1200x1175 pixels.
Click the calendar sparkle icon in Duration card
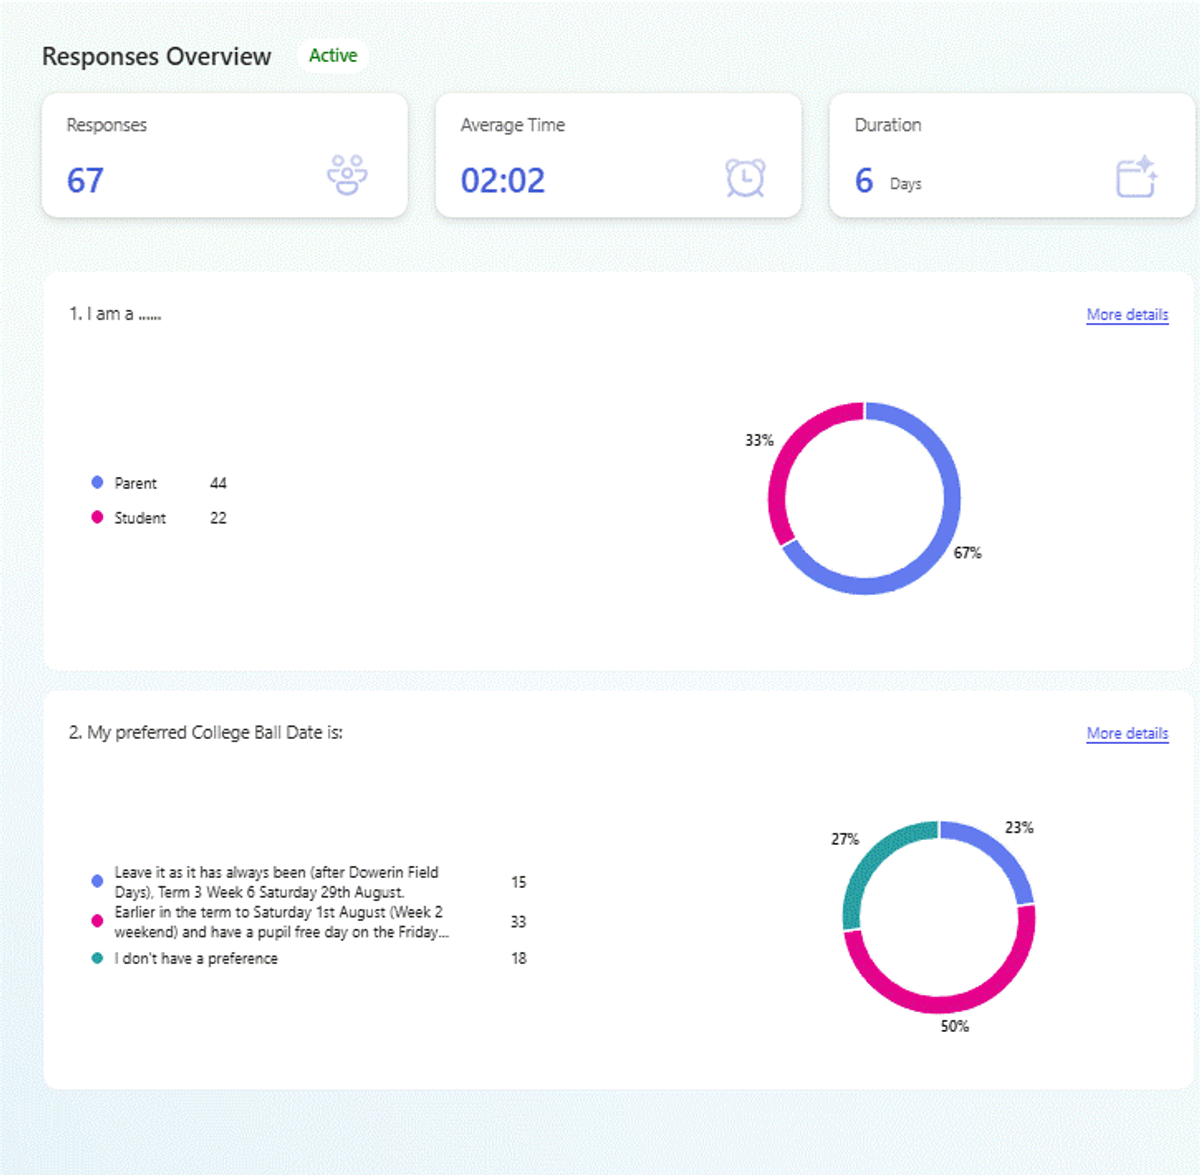click(x=1136, y=177)
